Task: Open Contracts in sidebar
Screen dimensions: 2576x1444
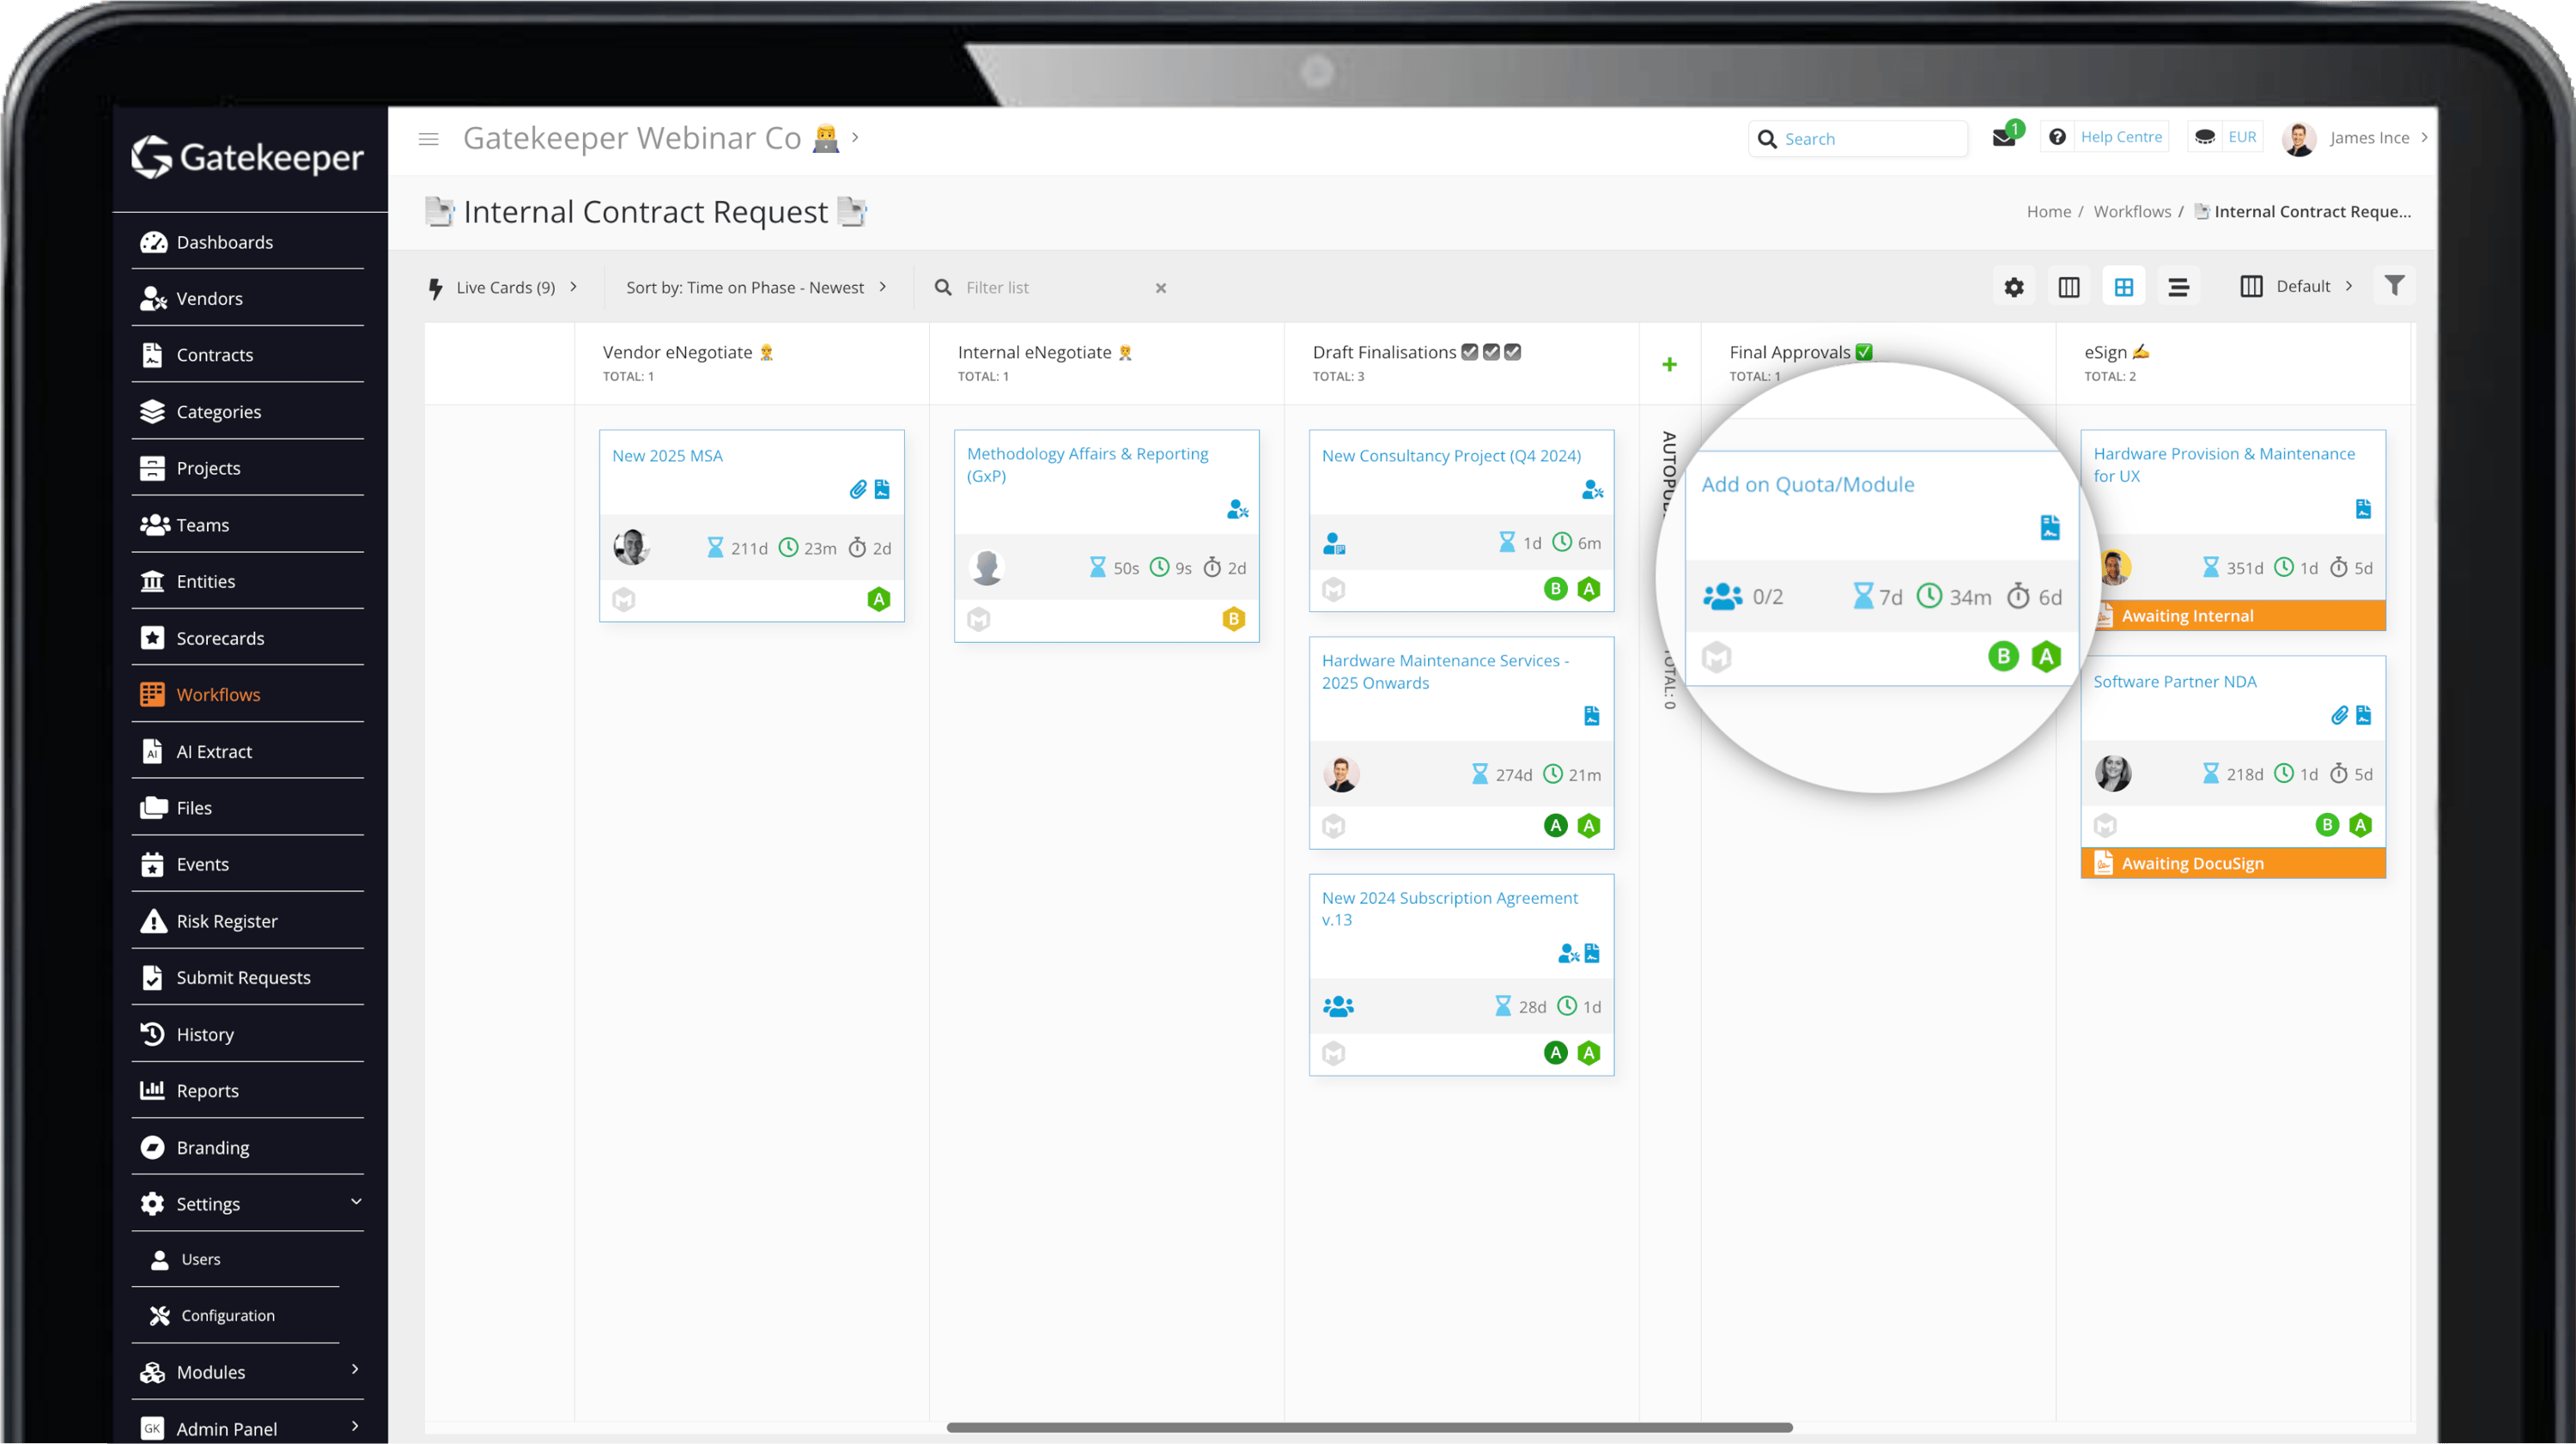Action: click(214, 355)
